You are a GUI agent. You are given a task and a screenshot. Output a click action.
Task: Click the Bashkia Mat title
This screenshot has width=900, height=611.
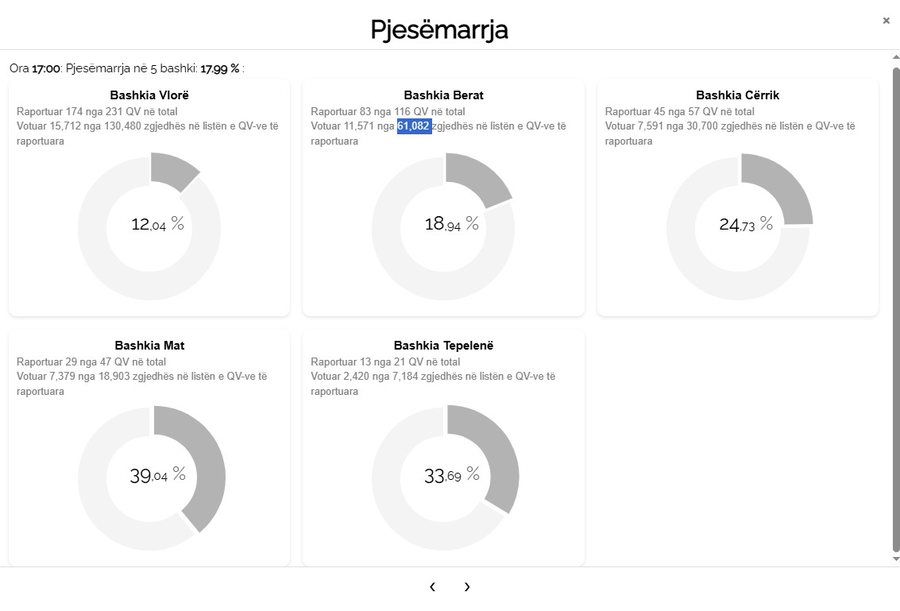pos(149,346)
